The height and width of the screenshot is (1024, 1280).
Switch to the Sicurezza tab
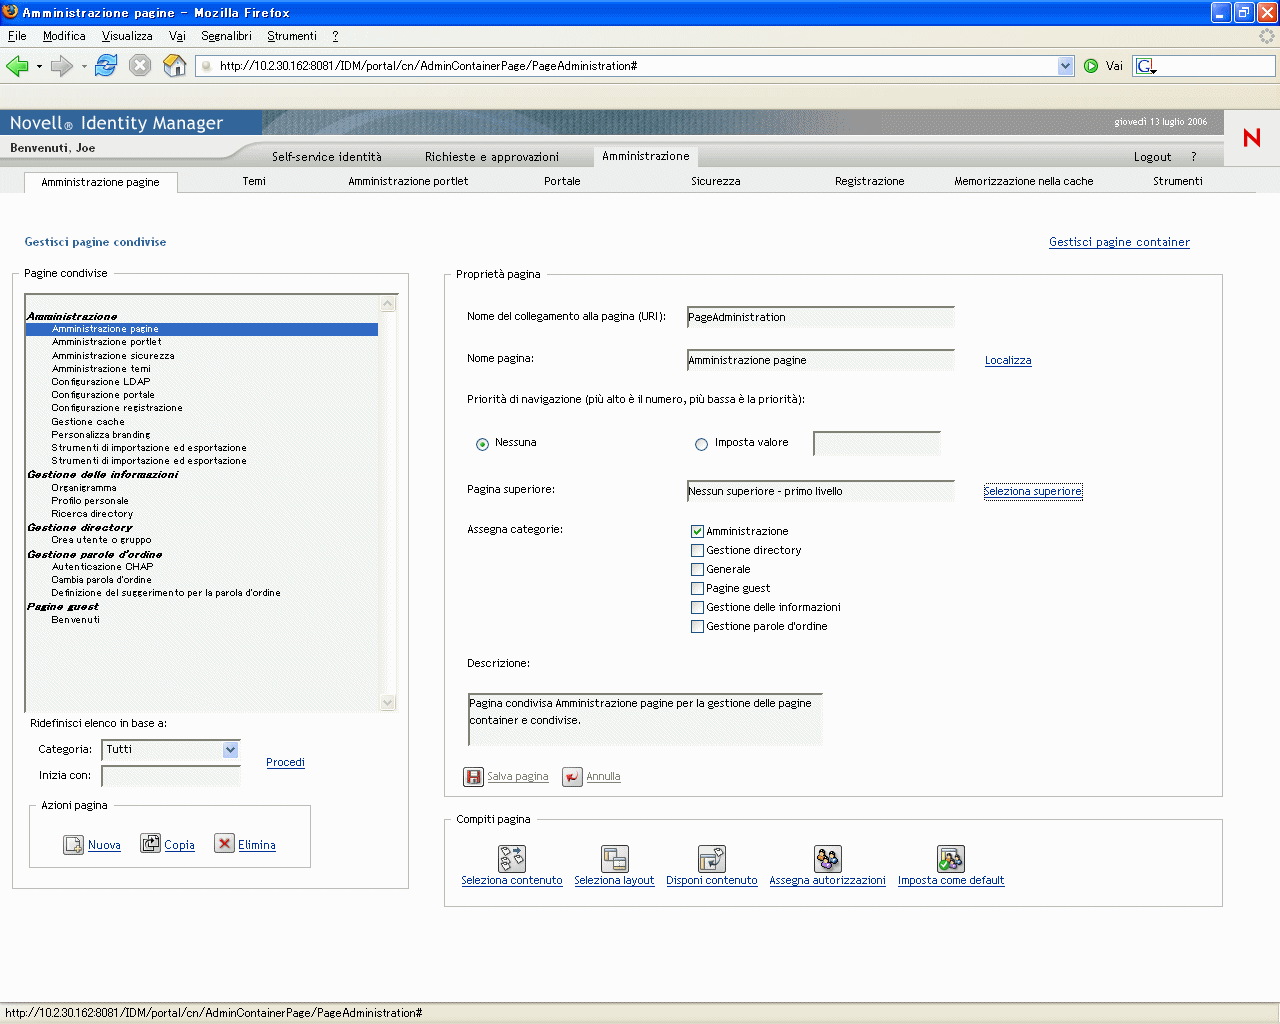pos(715,181)
